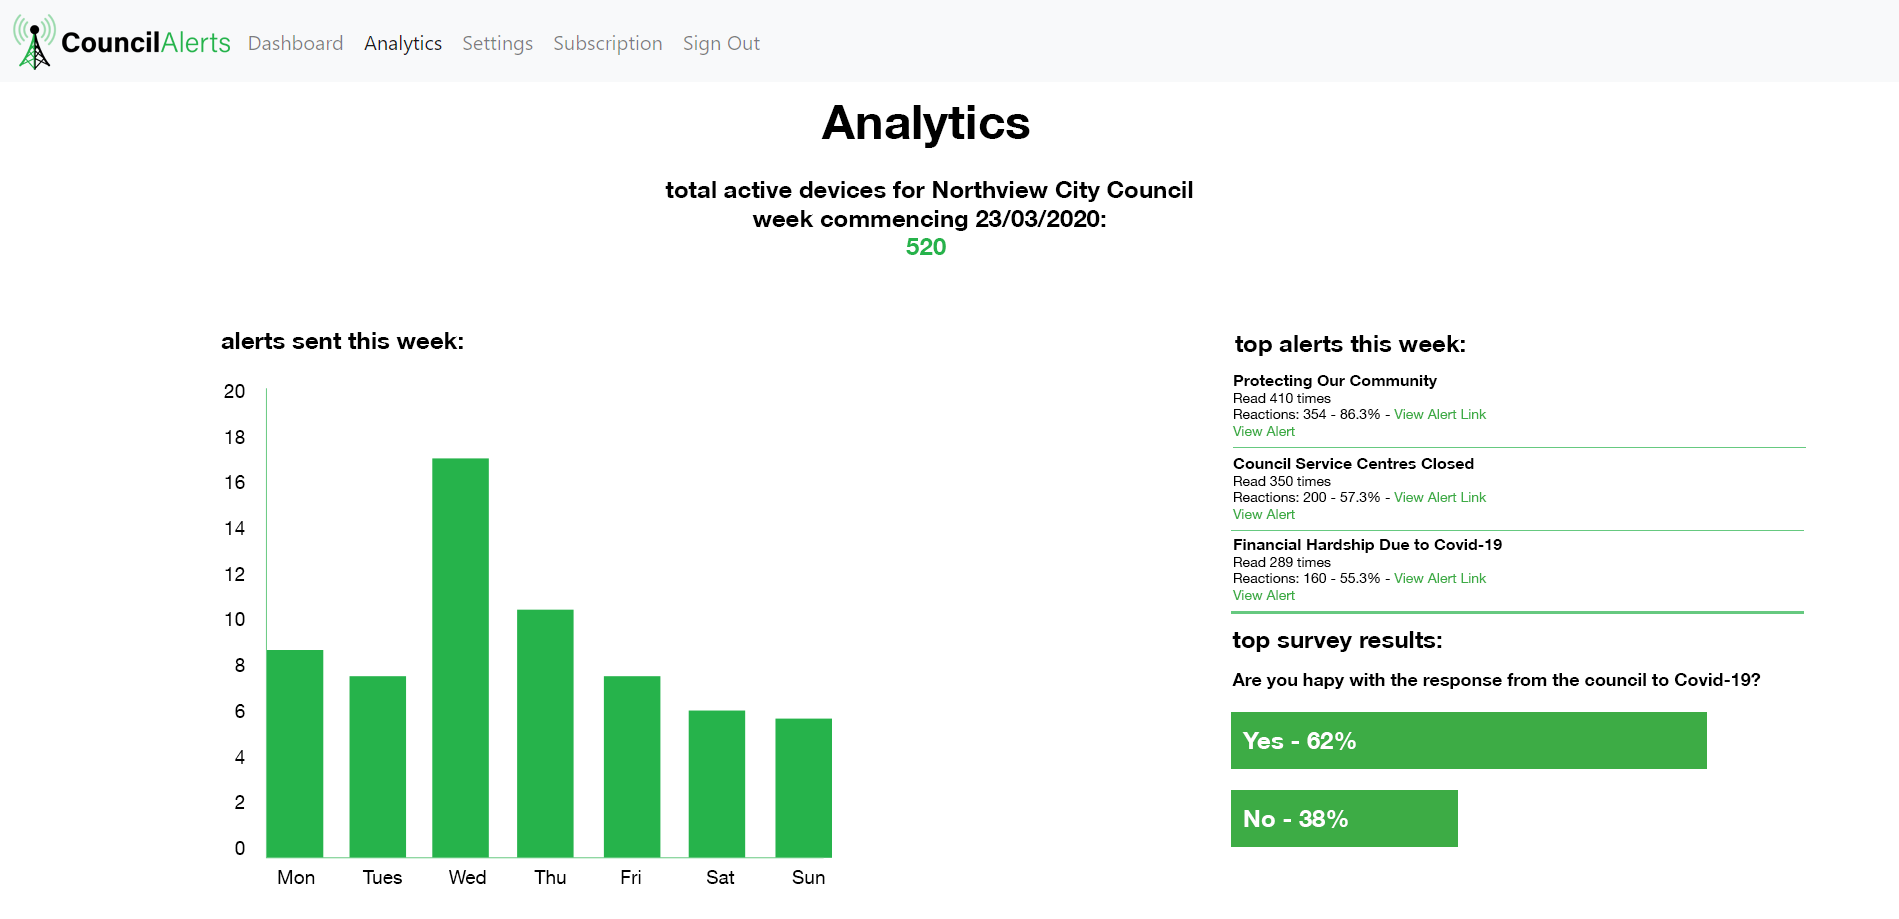This screenshot has height=919, width=1899.
Task: Click the Financial Hardship Due to Covid-19 title
Action: coord(1367,544)
